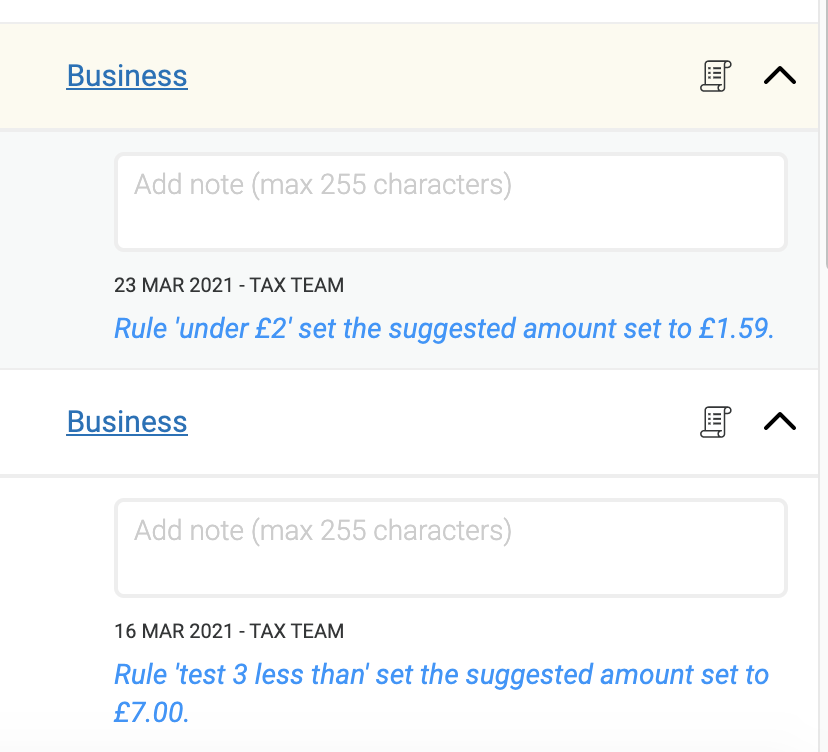Open the notes icon in the second Business row
This screenshot has height=752, width=828.
715,422
